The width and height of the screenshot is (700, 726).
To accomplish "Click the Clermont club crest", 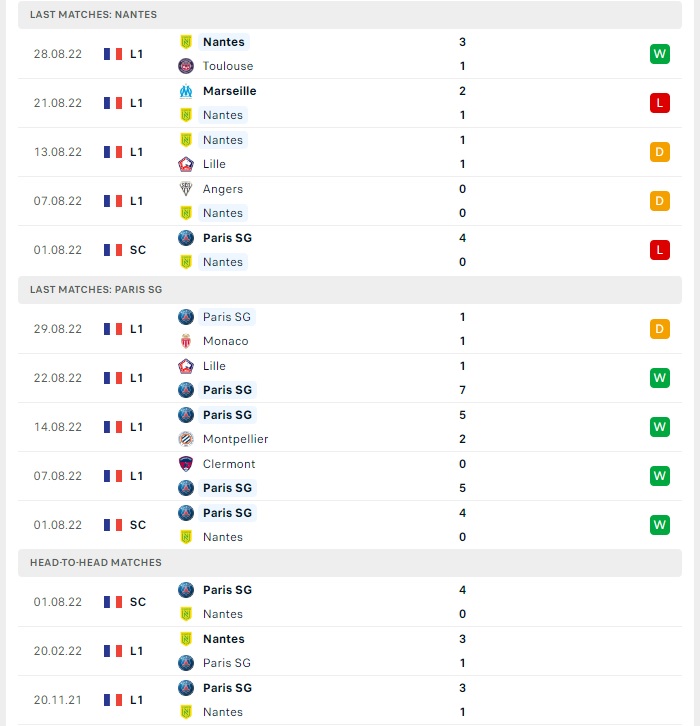I will [x=186, y=464].
